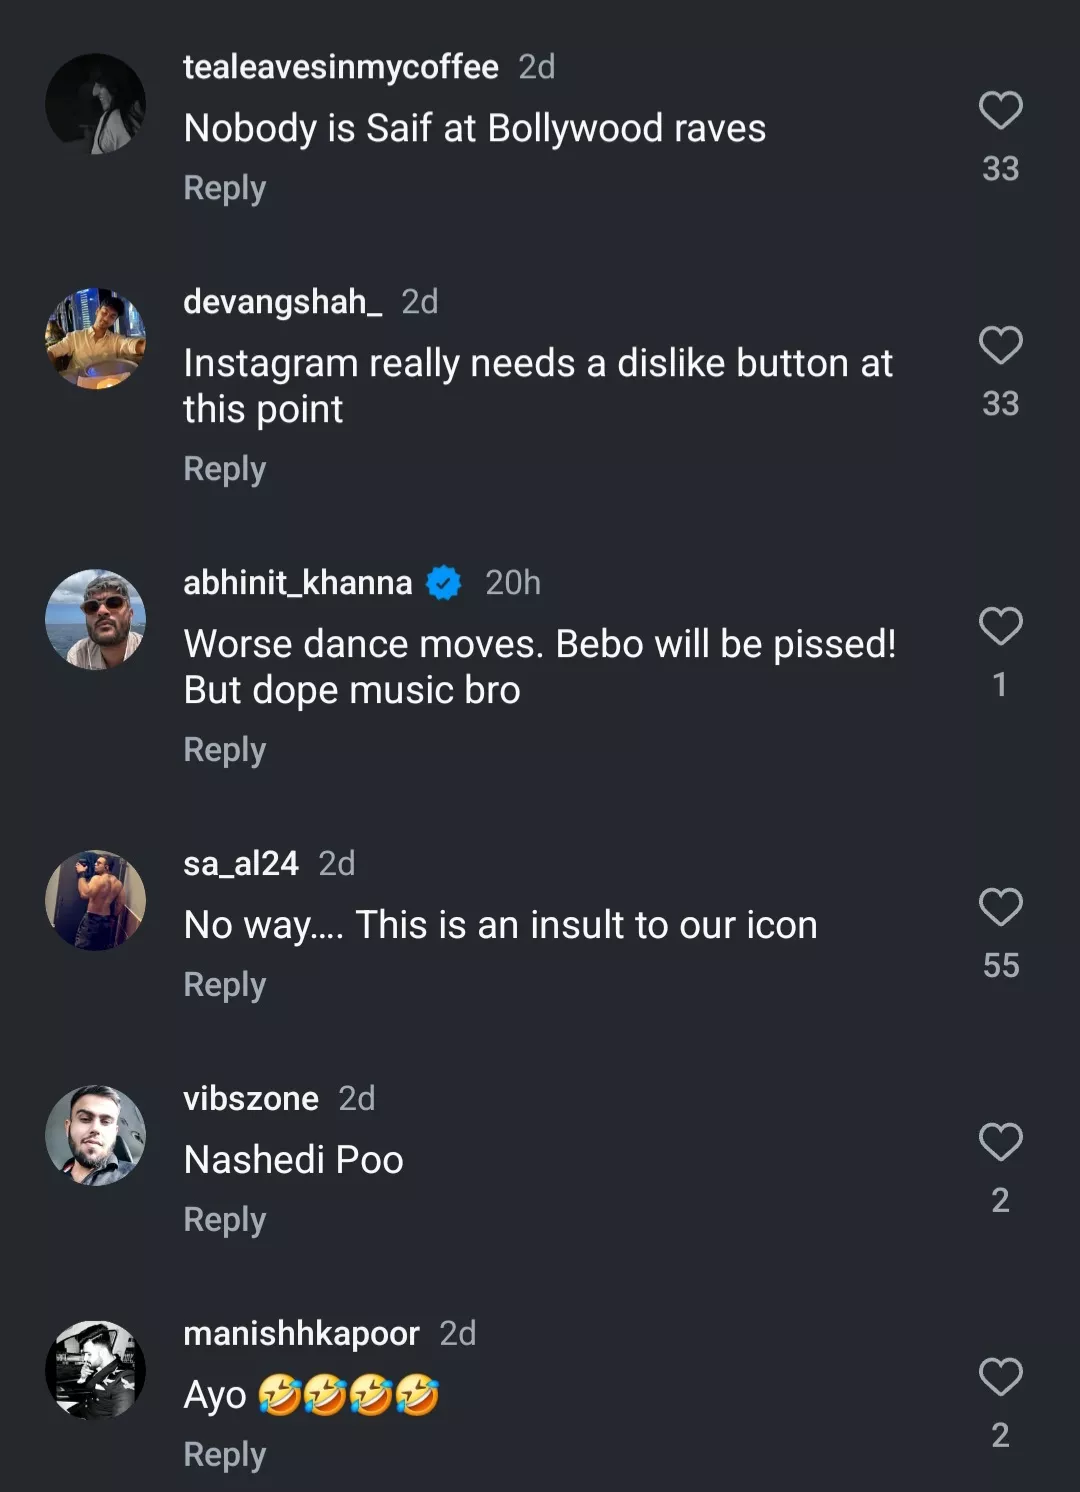View abhinit_khanna's profile photo
The image size is (1080, 1492).
tap(96, 620)
